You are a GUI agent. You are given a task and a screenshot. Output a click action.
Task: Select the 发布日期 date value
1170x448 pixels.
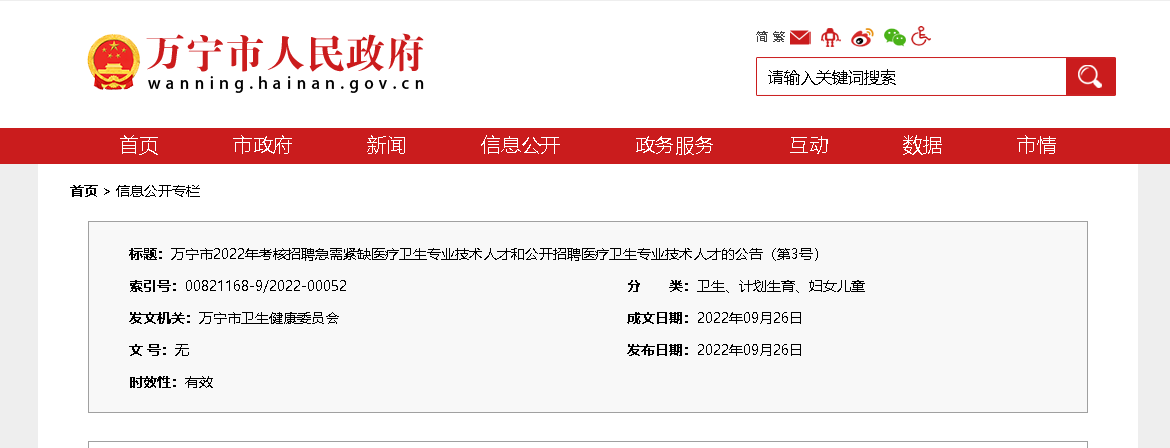point(749,349)
